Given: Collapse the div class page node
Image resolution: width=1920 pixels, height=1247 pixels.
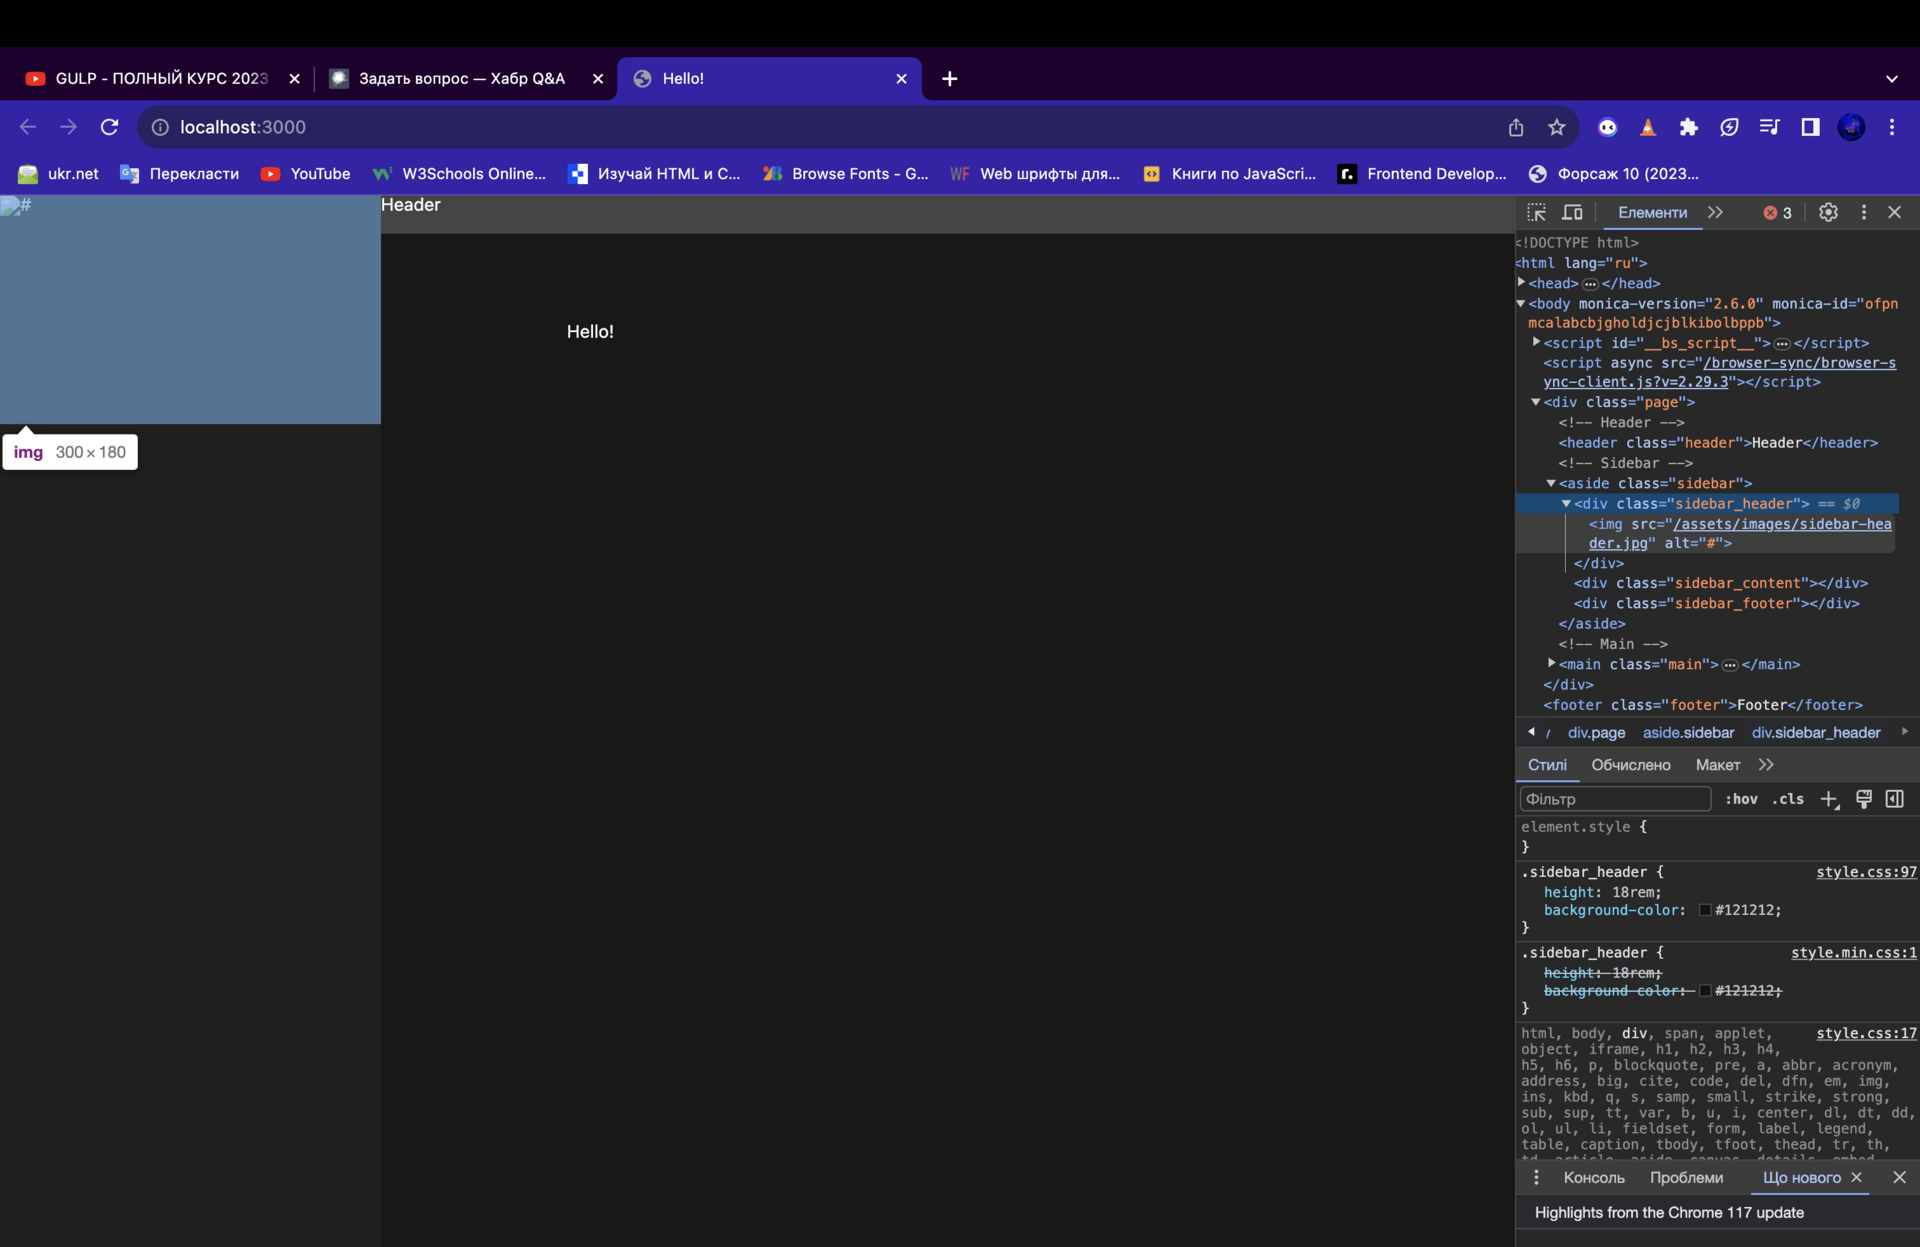Looking at the screenshot, I should (1537, 402).
